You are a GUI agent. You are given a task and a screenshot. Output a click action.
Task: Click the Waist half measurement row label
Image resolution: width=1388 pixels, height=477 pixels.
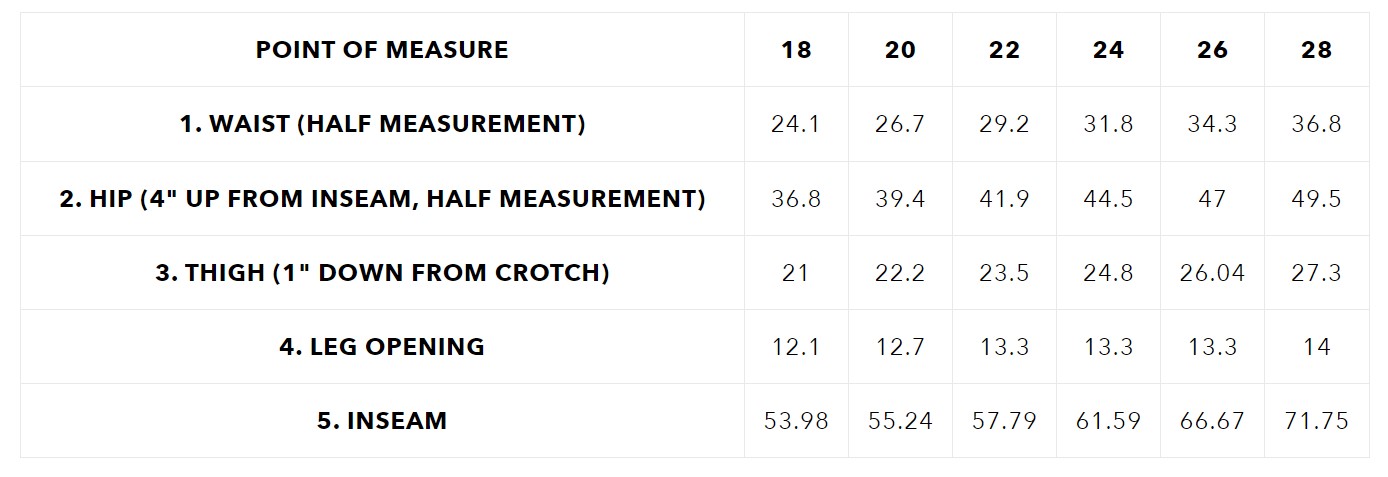tap(382, 124)
